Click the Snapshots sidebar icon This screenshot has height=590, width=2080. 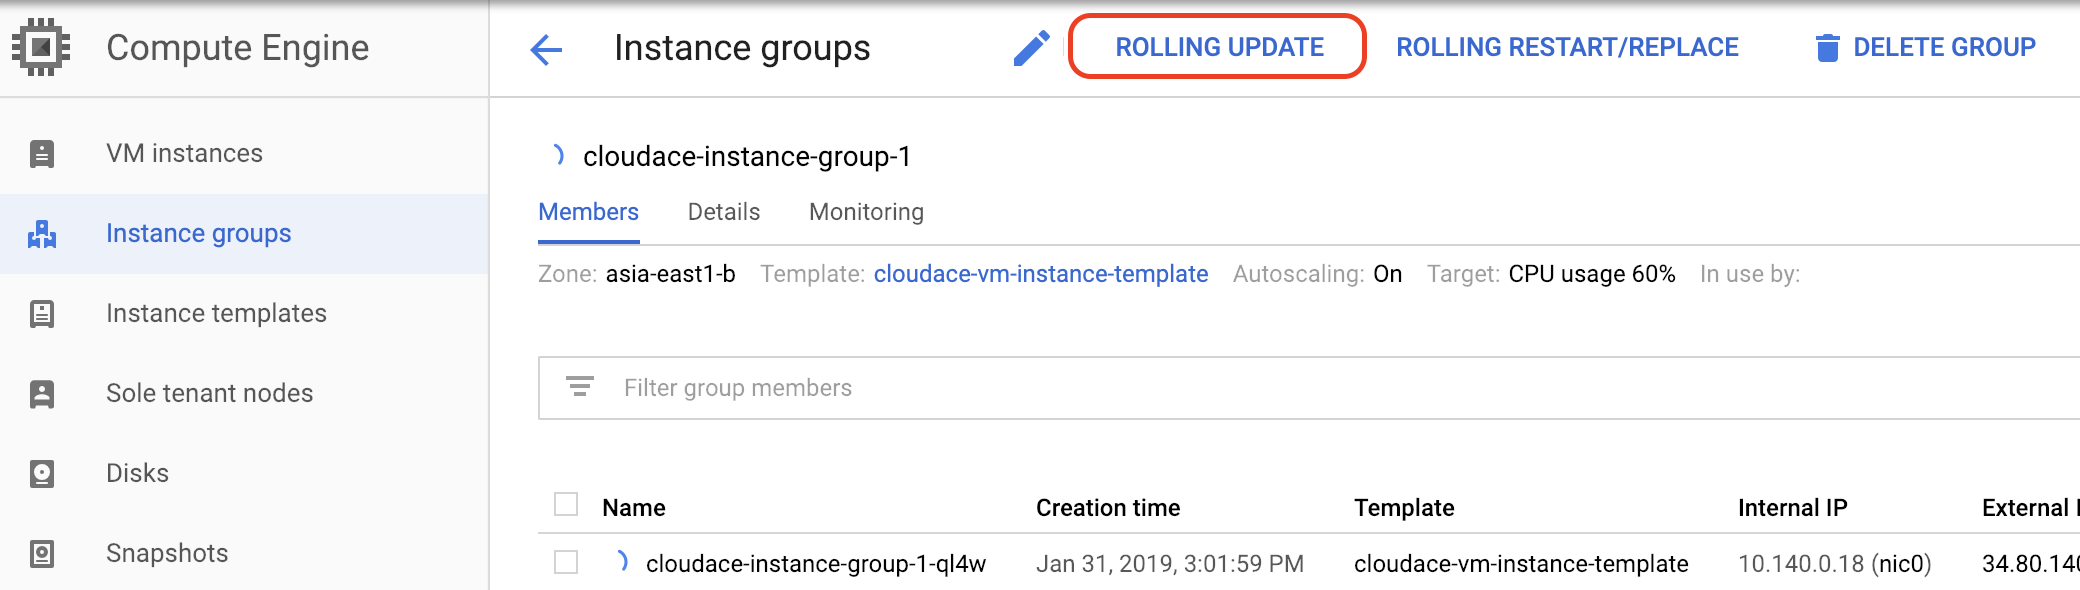click(42, 554)
